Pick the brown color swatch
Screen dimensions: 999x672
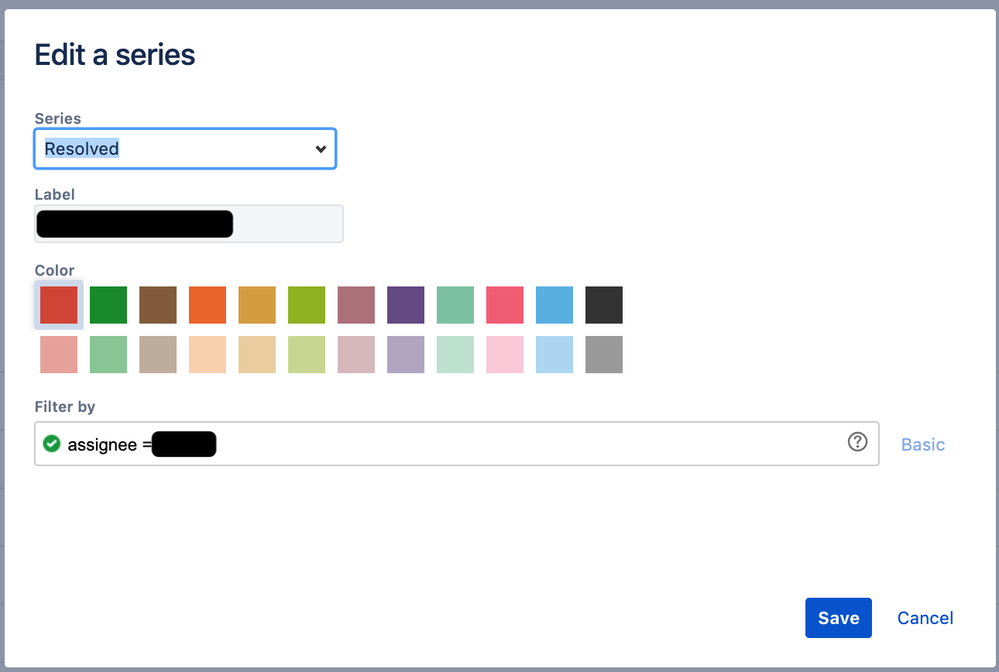point(157,305)
